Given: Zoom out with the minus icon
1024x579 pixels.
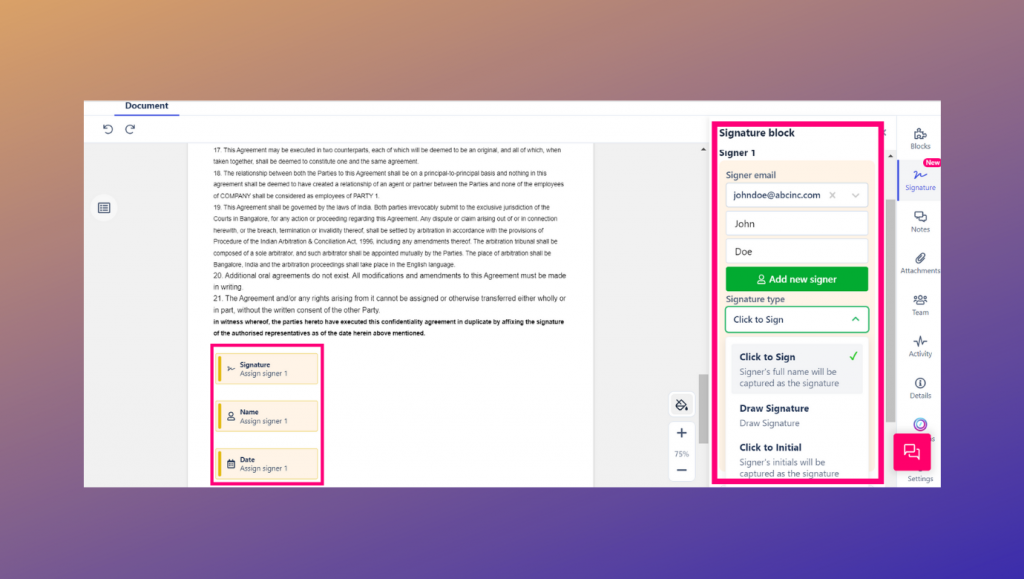Looking at the screenshot, I should 681,470.
